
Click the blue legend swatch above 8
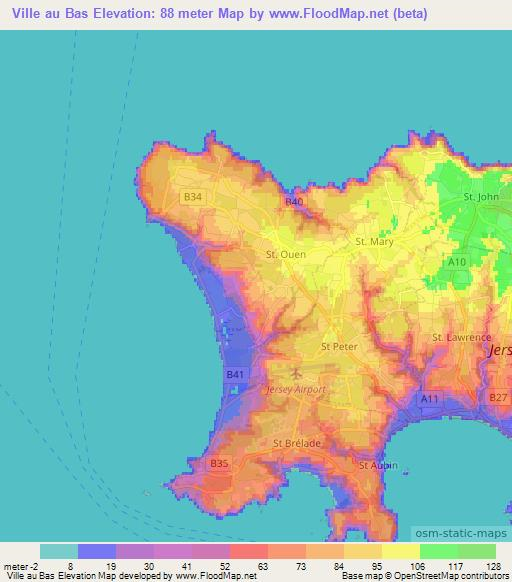[x=97, y=551]
